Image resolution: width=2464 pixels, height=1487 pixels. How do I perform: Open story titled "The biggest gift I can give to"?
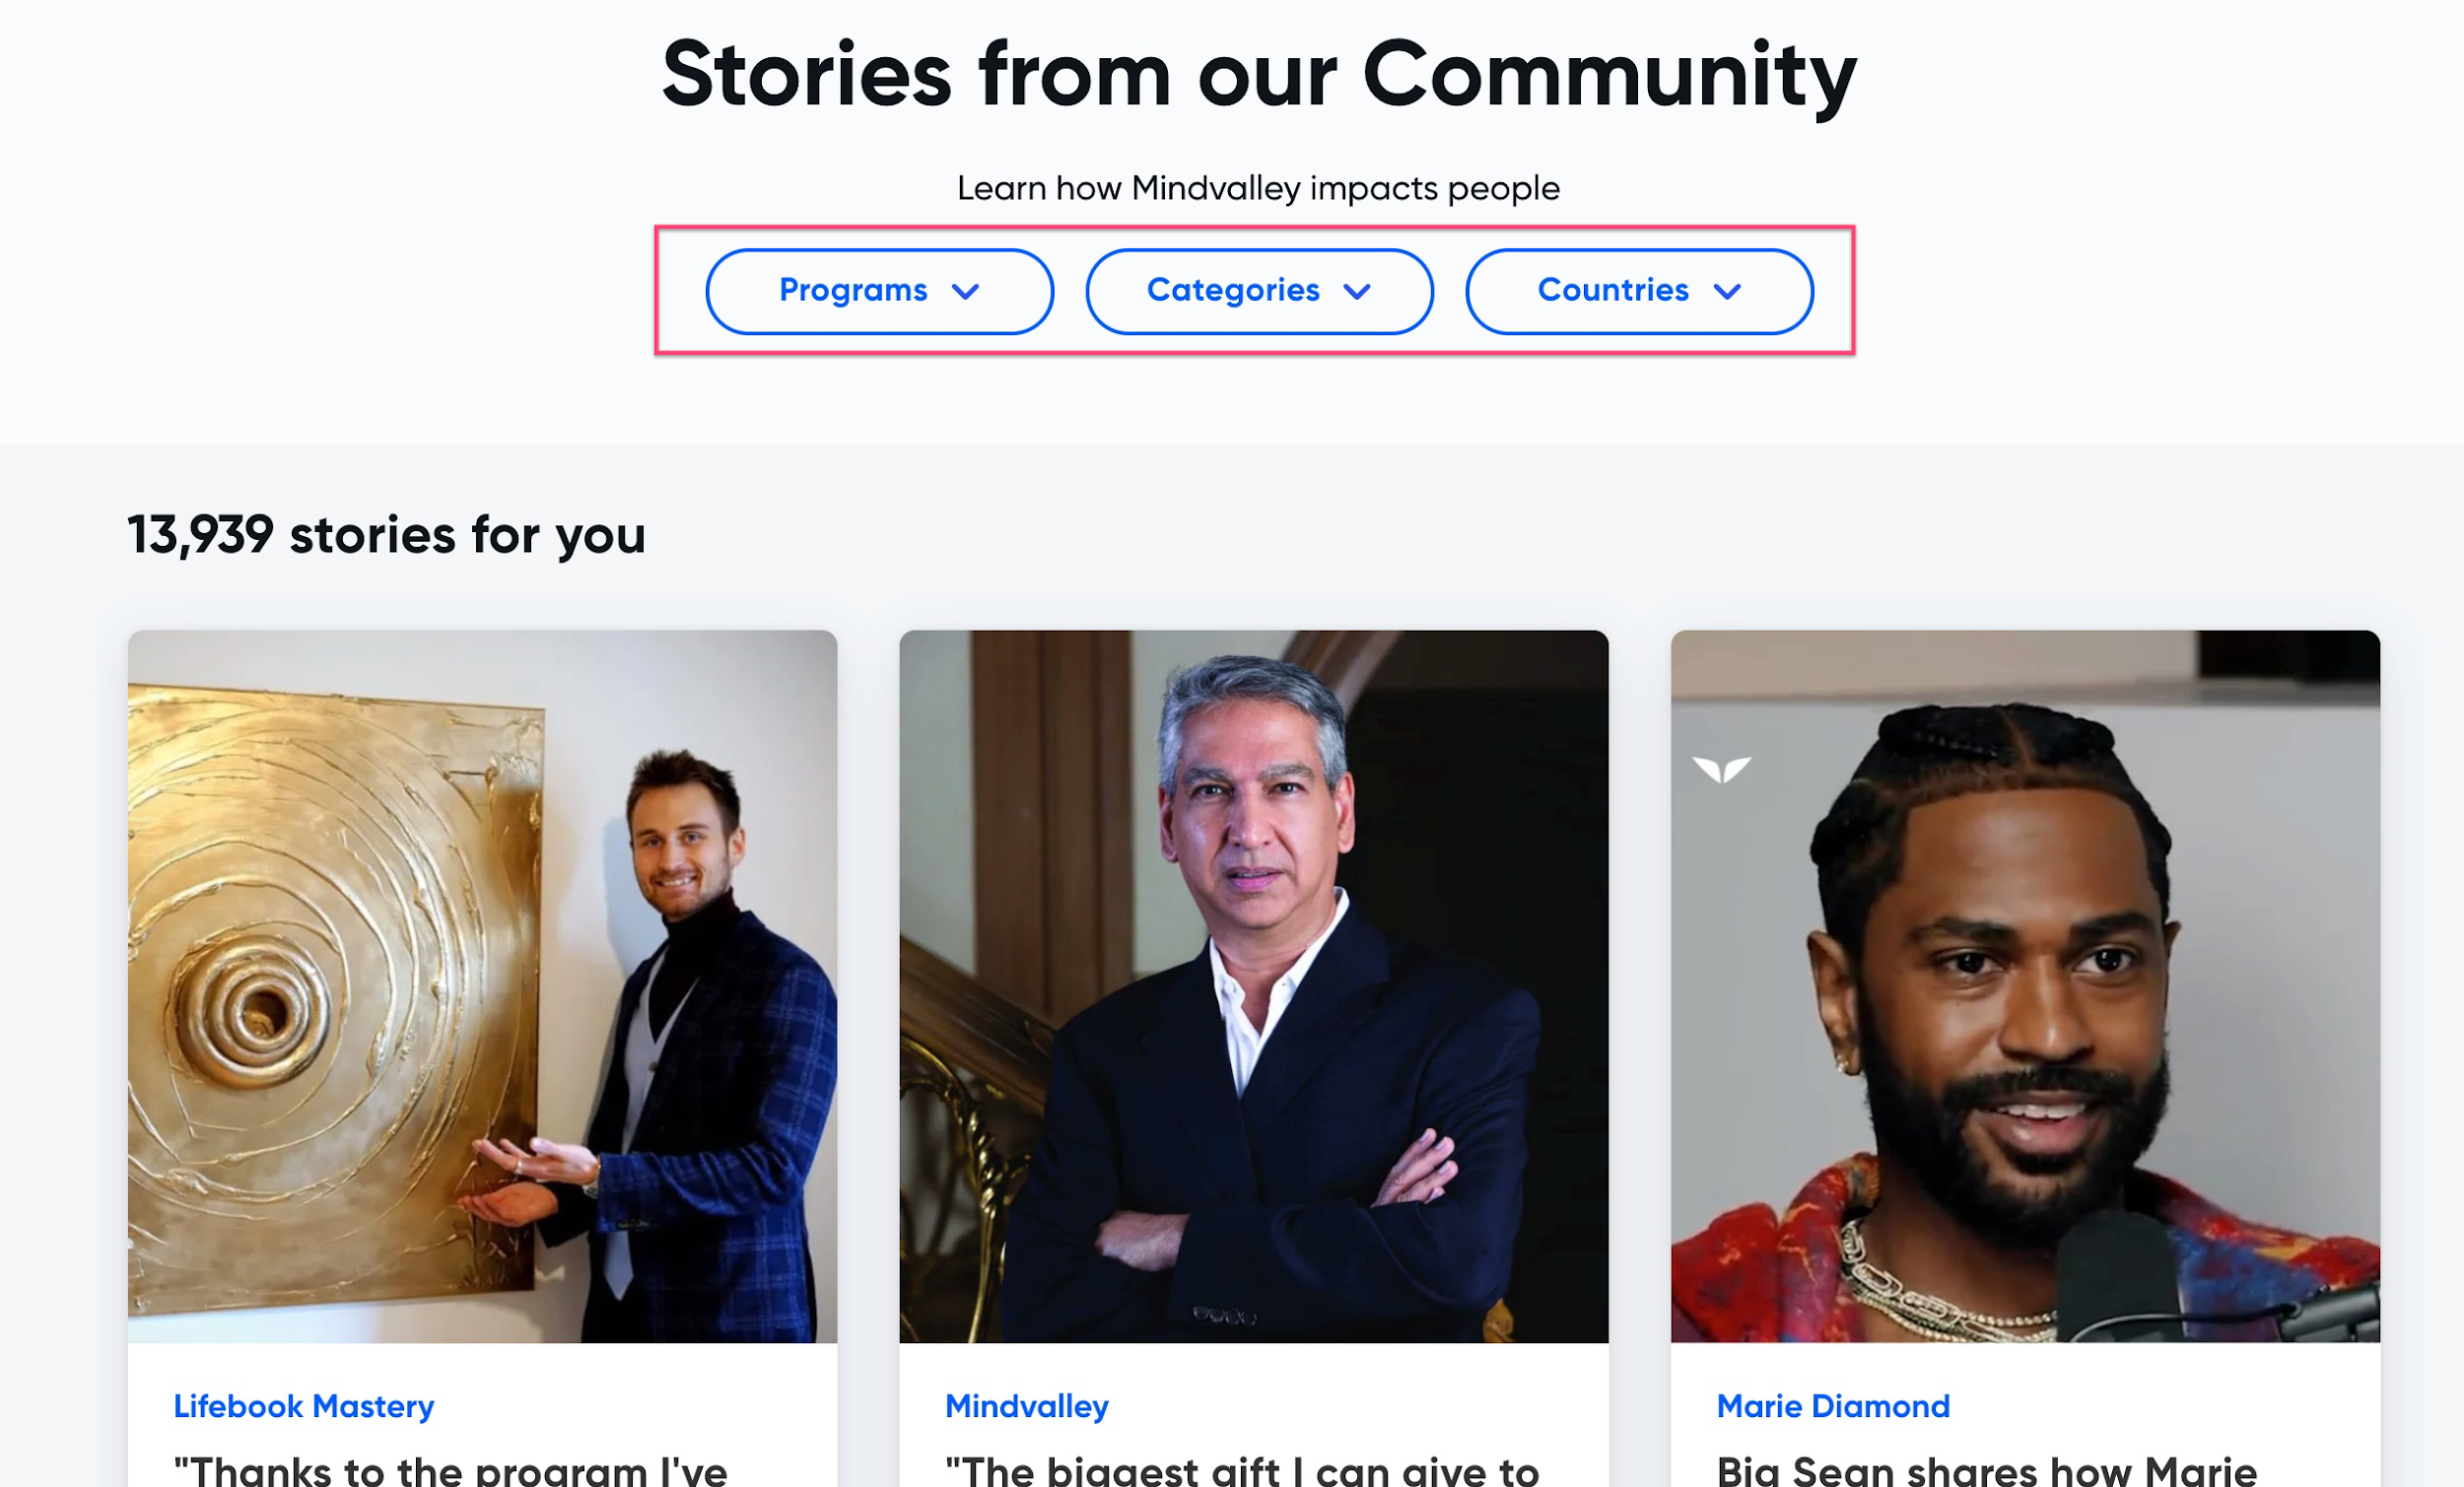tap(1241, 1471)
